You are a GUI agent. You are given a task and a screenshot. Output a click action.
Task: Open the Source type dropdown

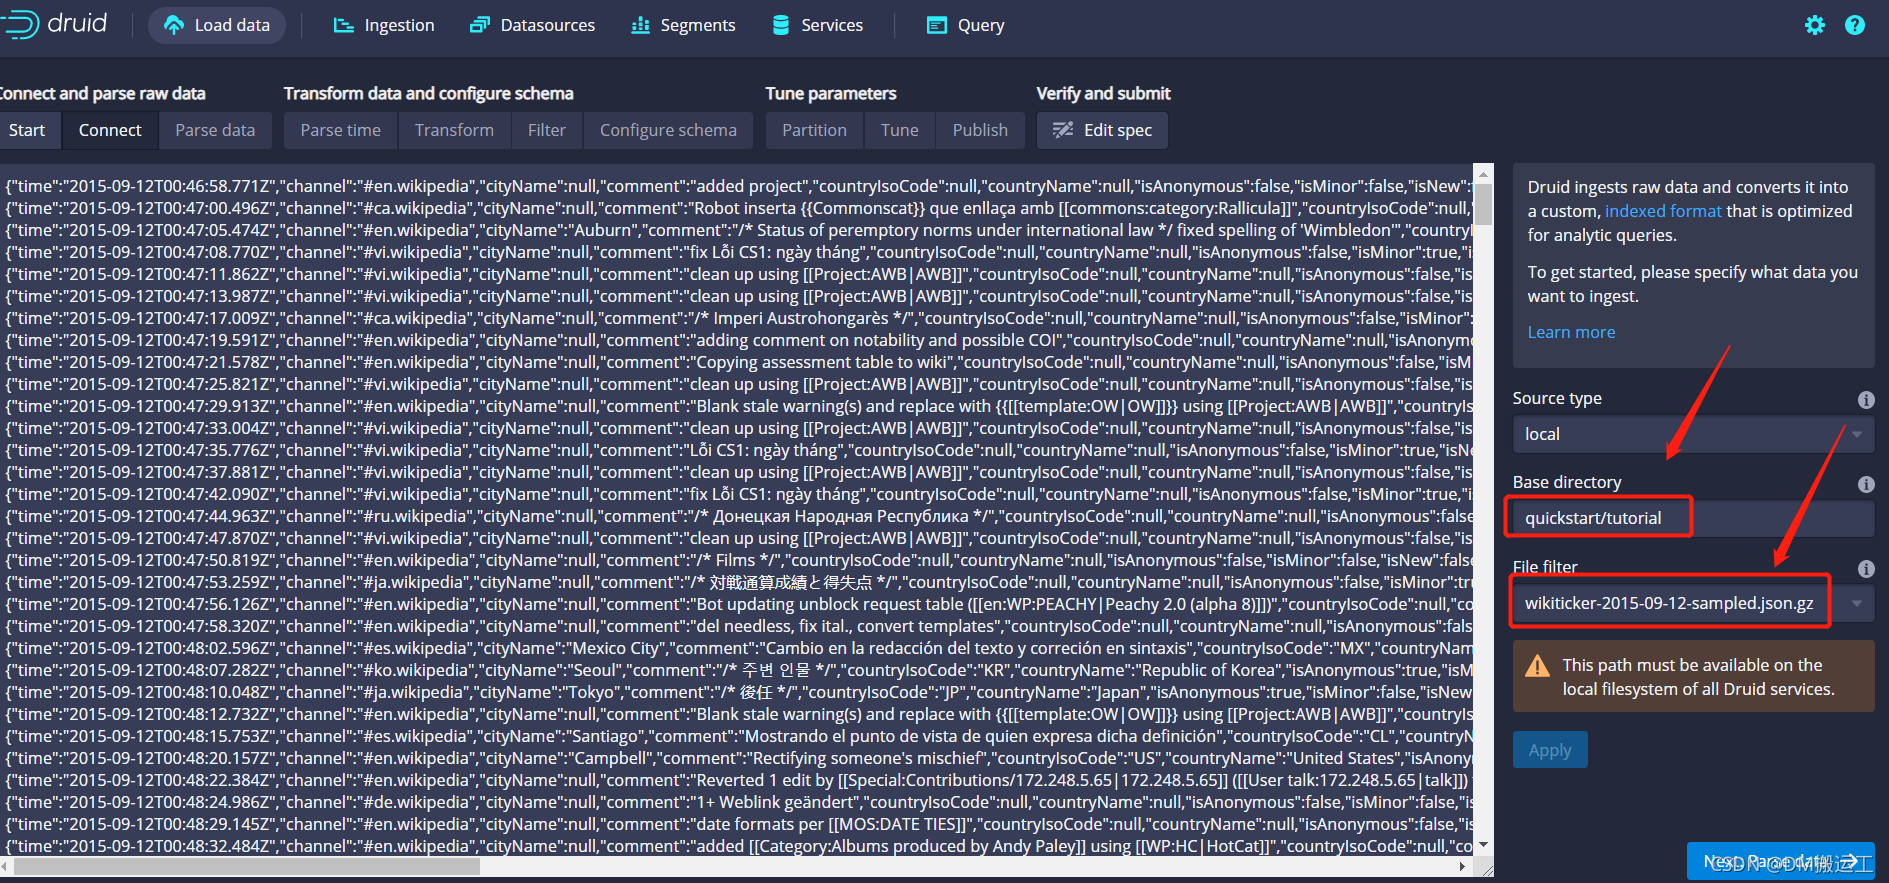pos(1693,434)
